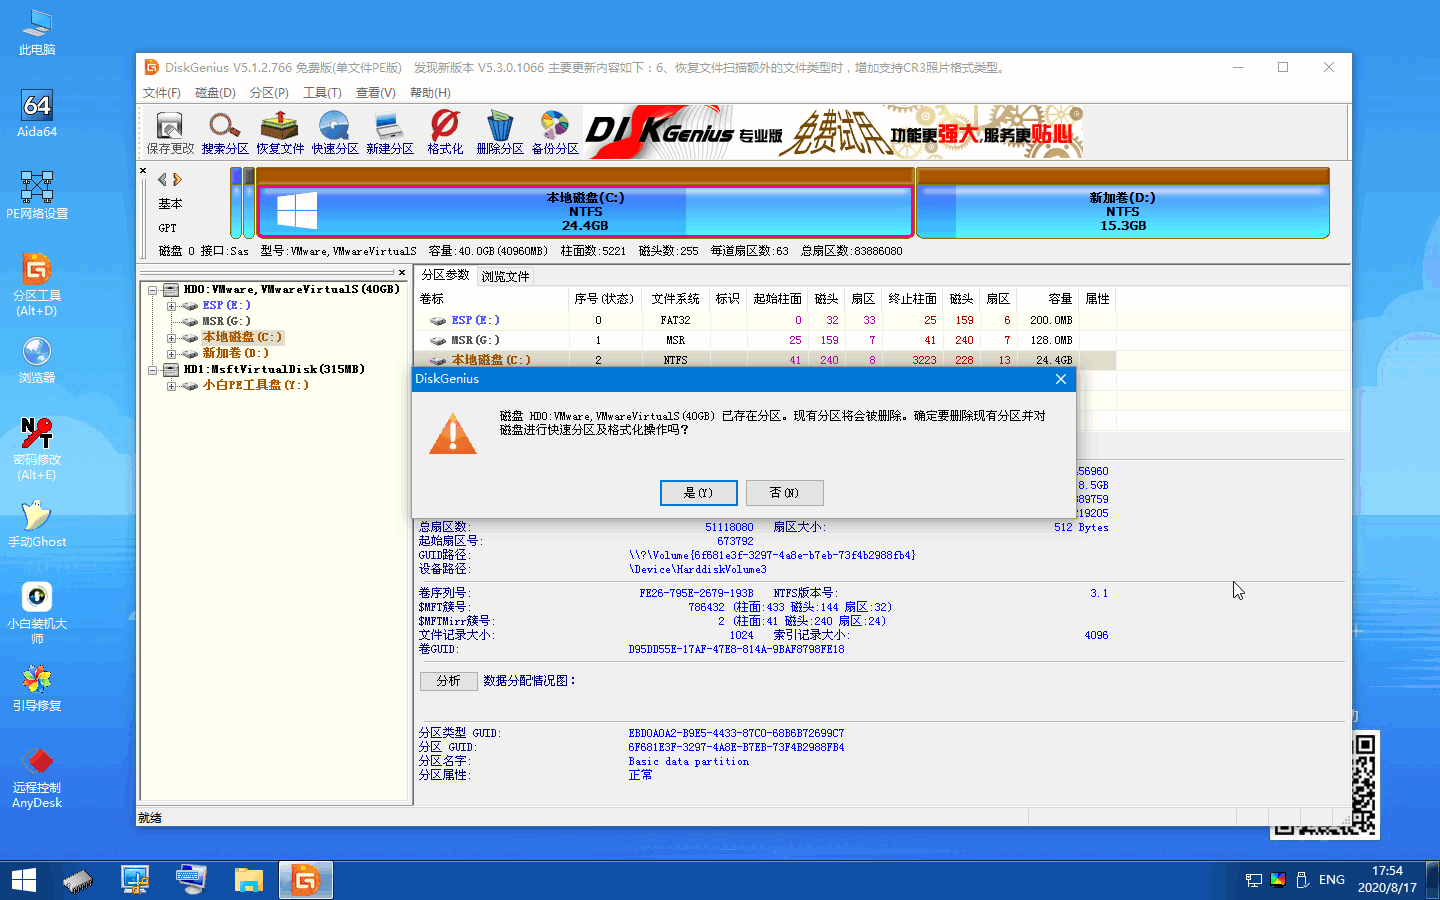1440x900 pixels.
Task: Cancel the dialog with 否(N)
Action: click(784, 492)
